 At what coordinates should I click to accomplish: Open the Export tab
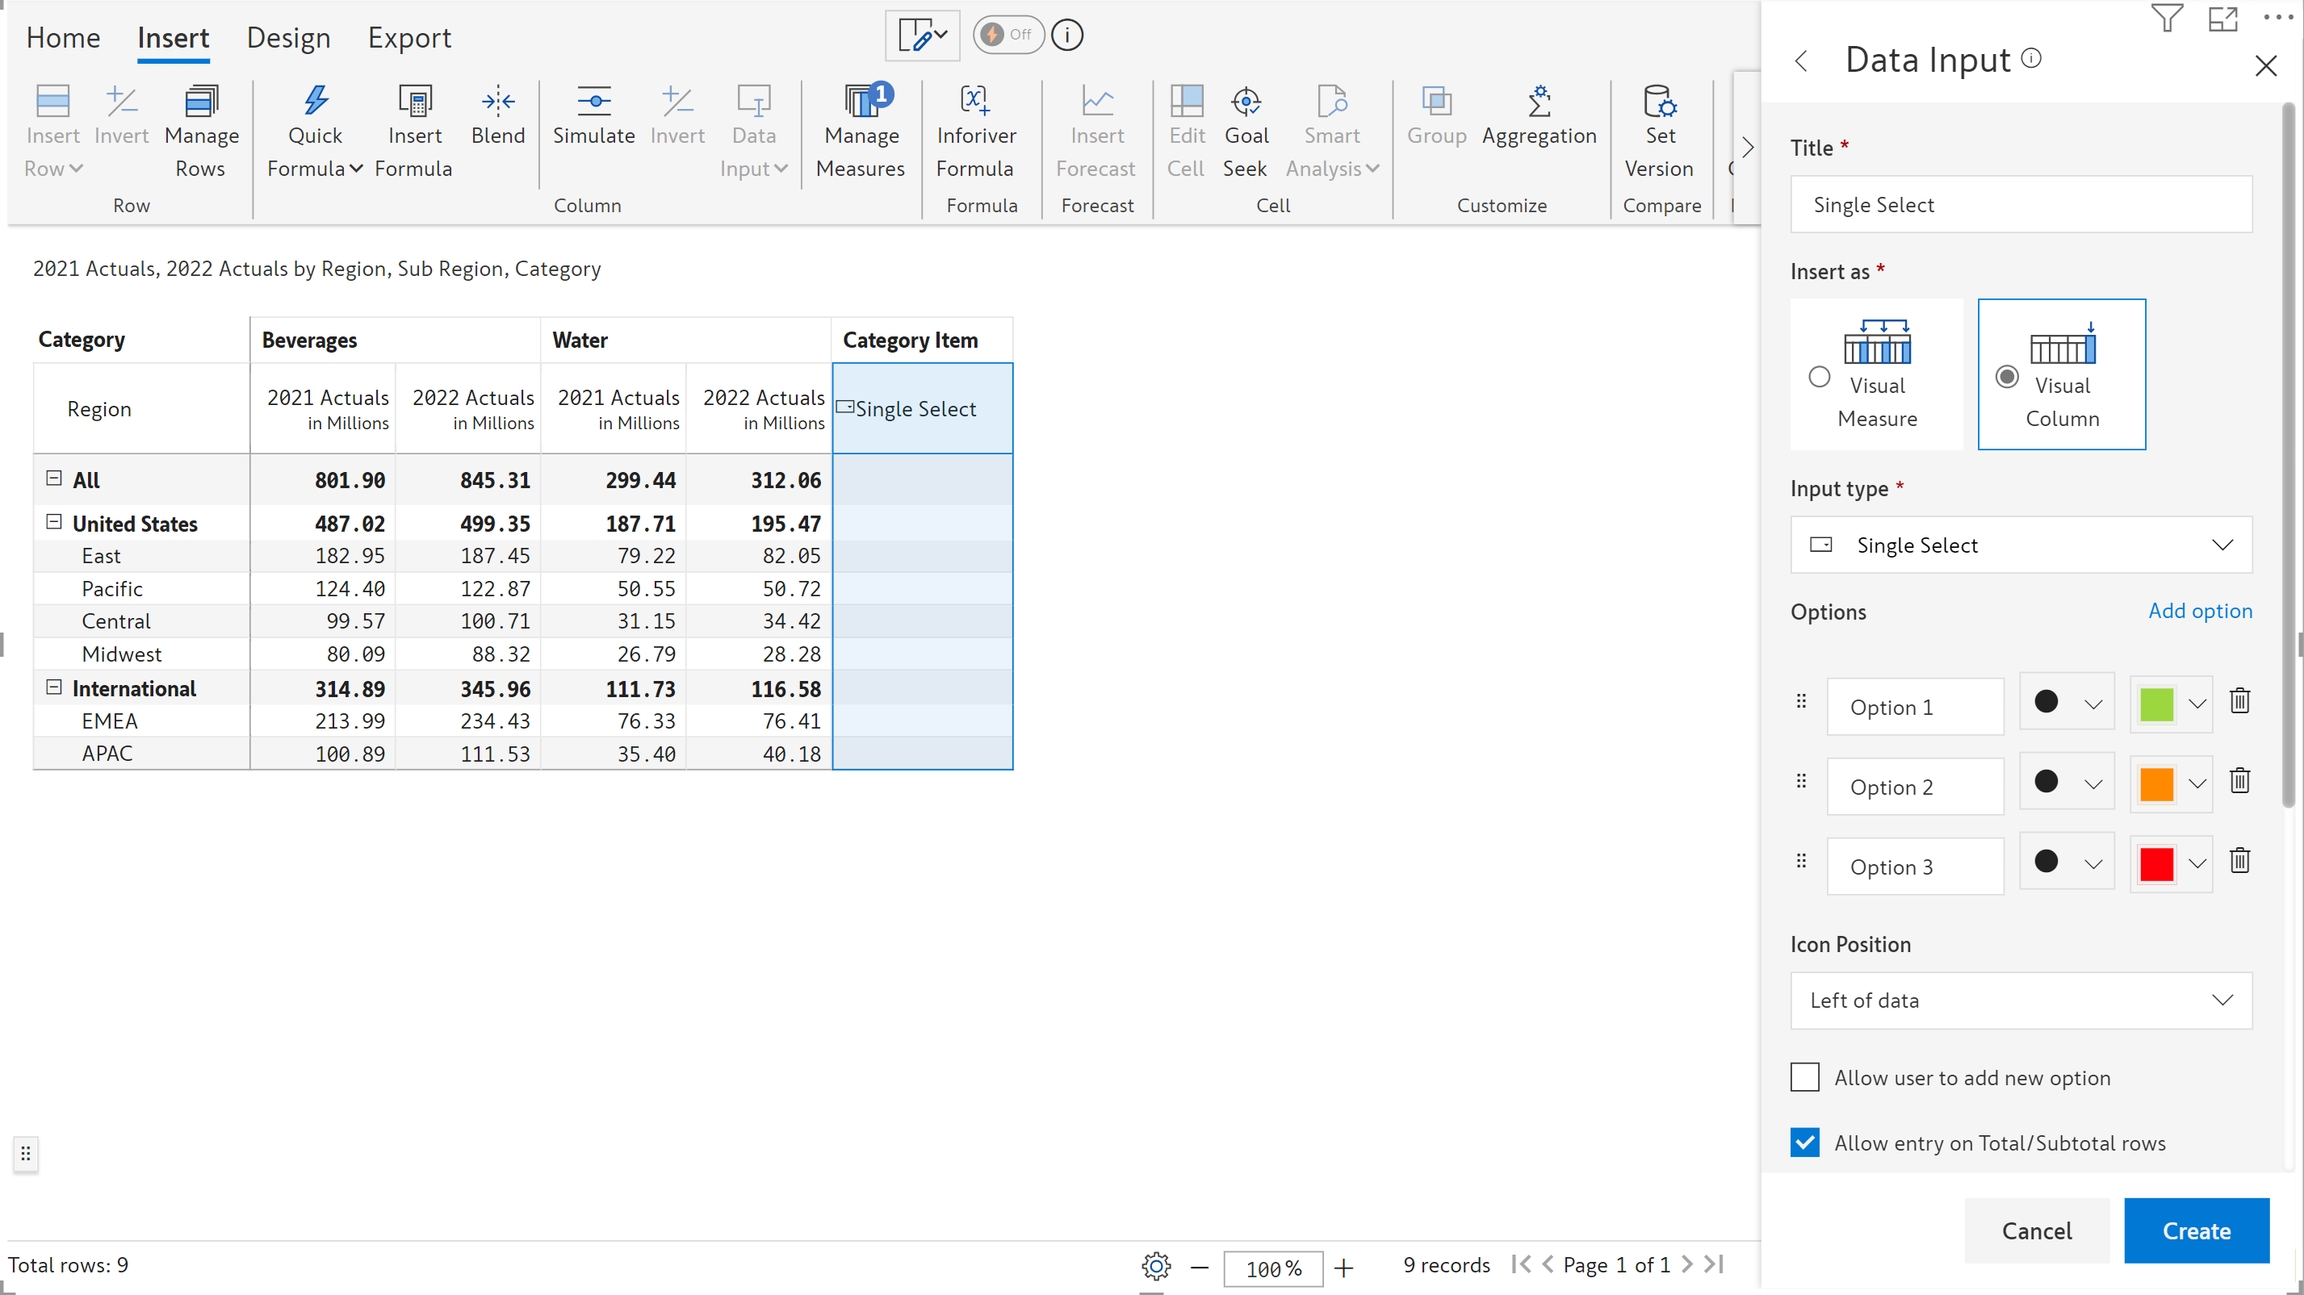pos(409,38)
